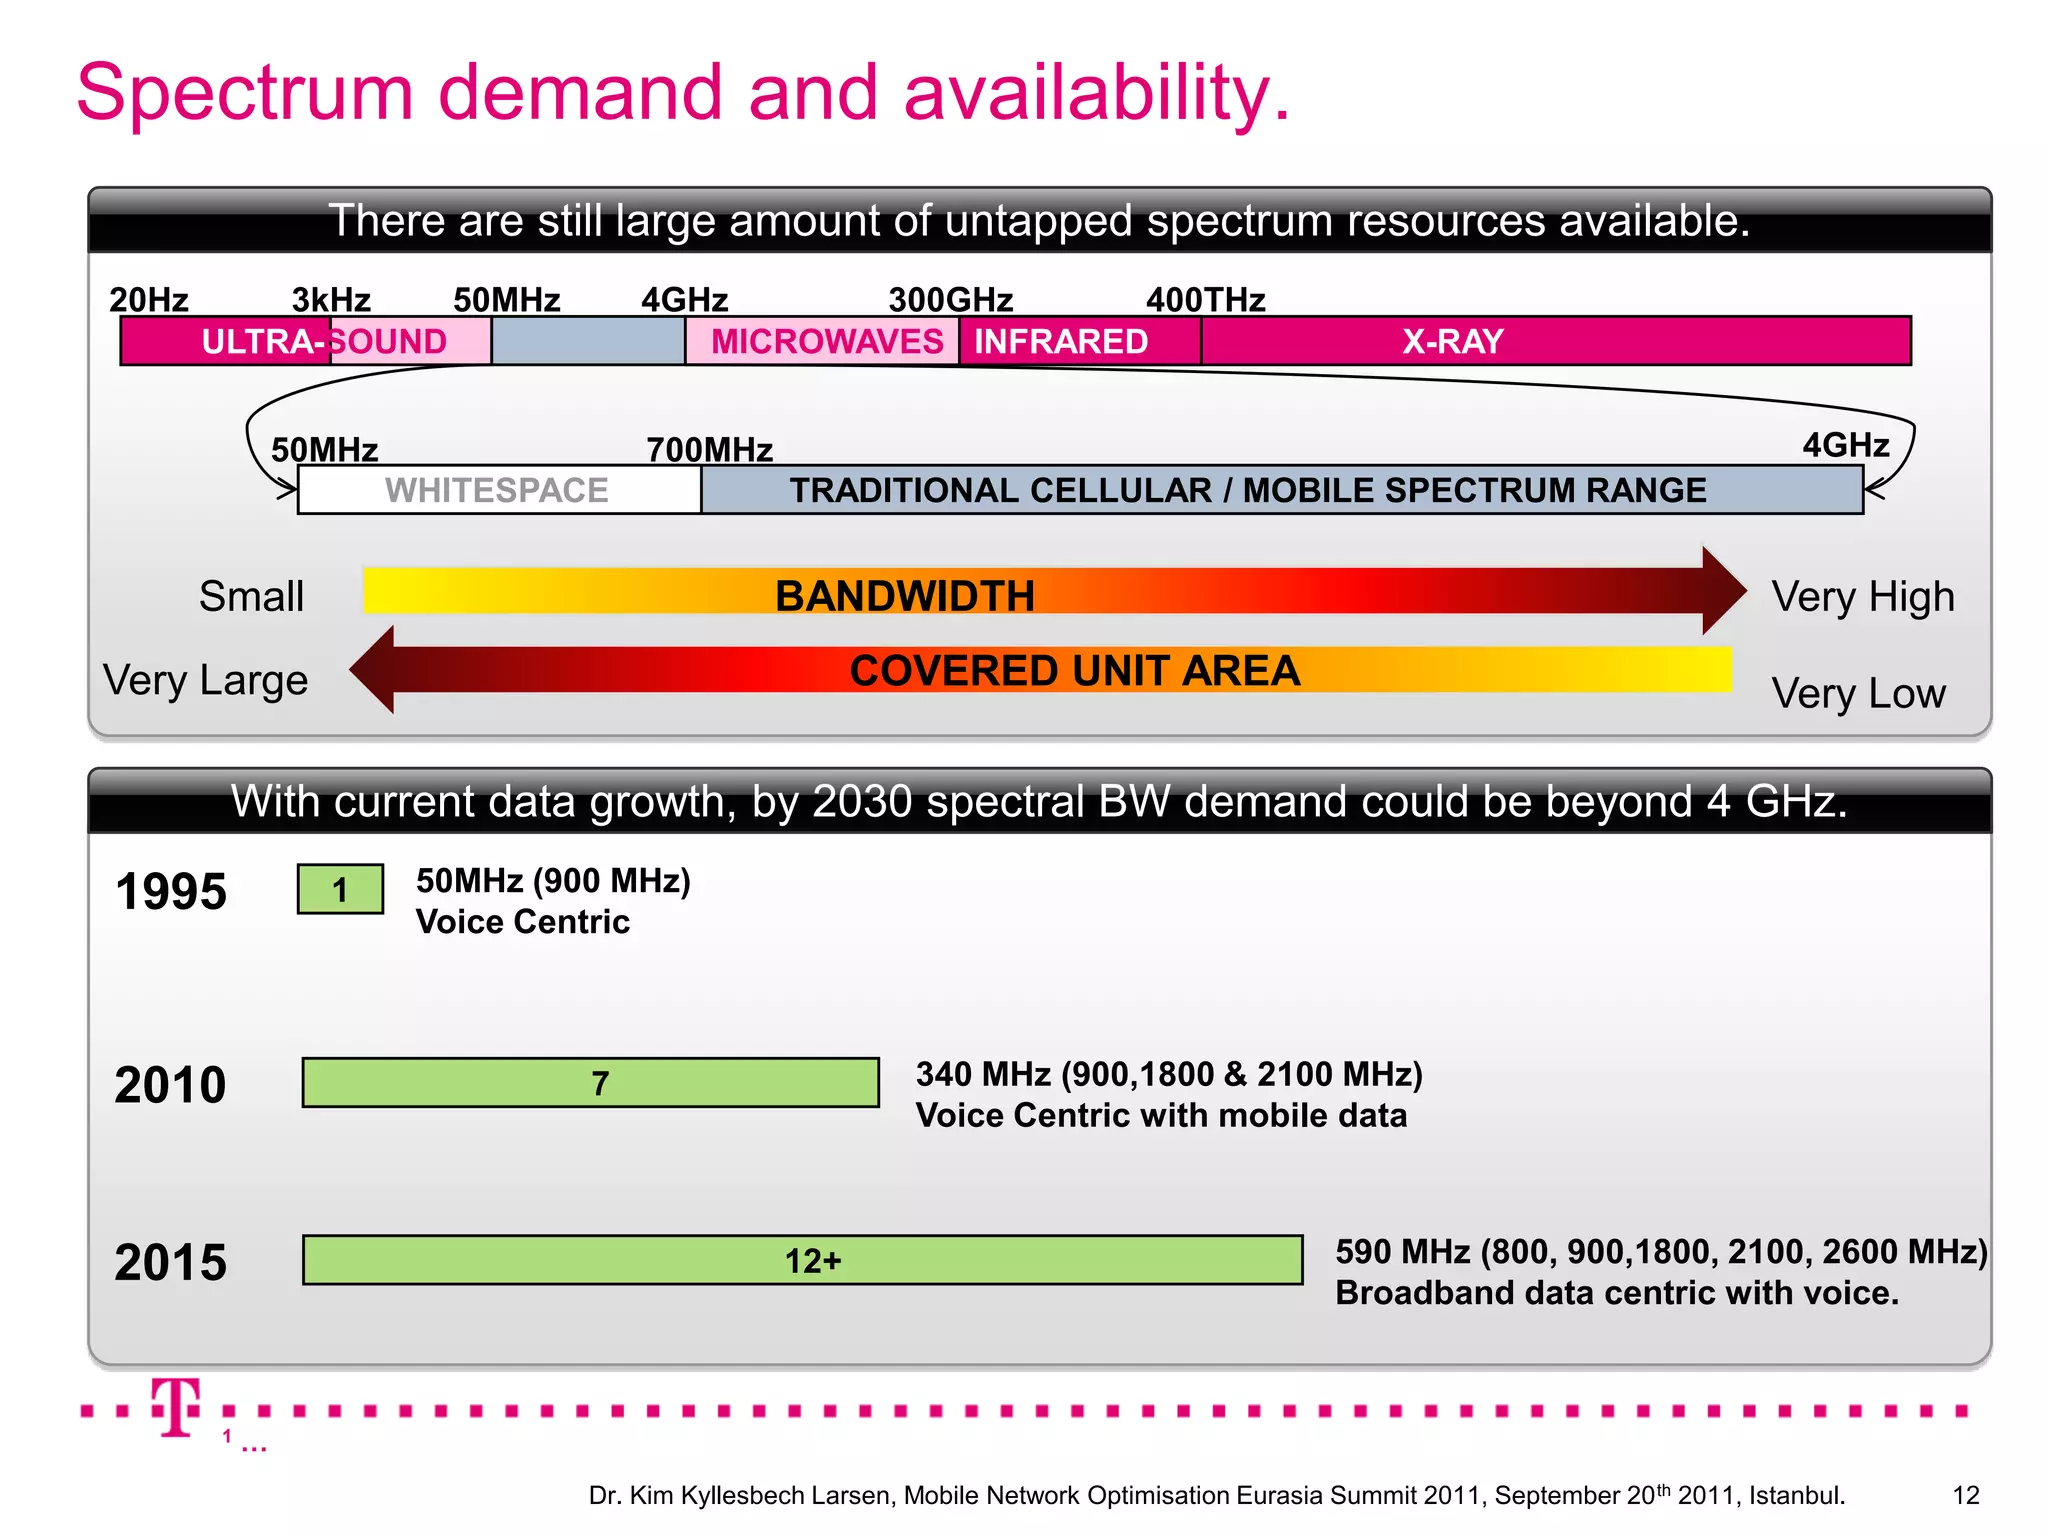Click the green 1995 bar labeled 1
Screen dimensions: 2048x1536
tap(340, 889)
